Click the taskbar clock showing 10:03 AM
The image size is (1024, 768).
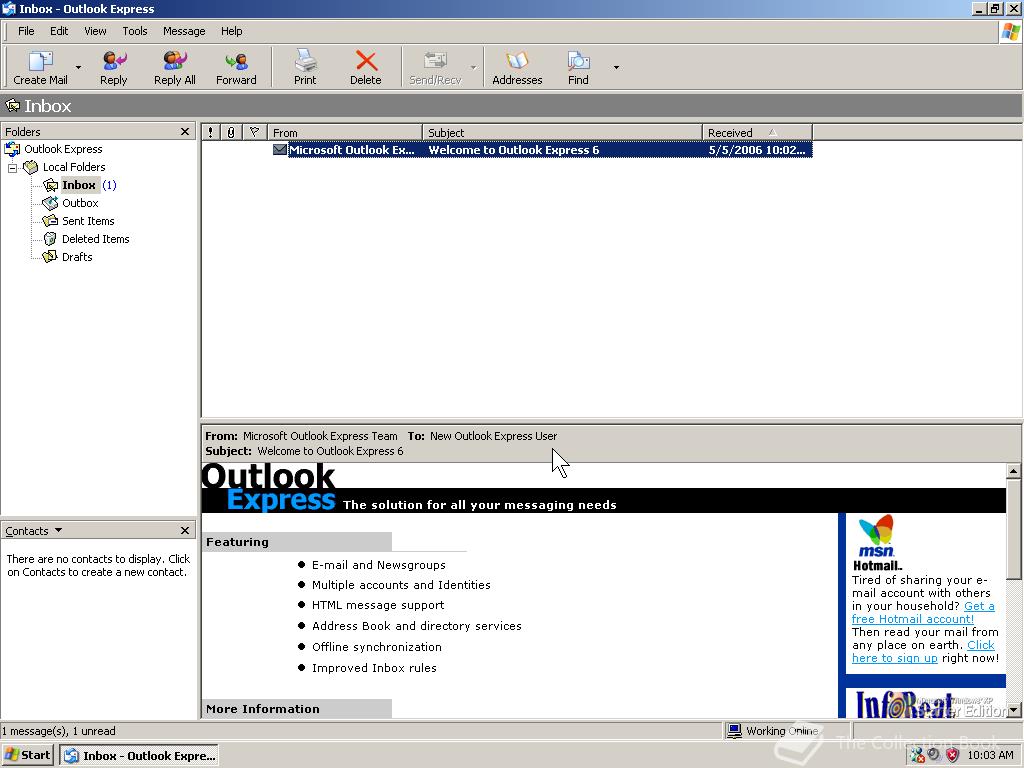click(x=990, y=756)
